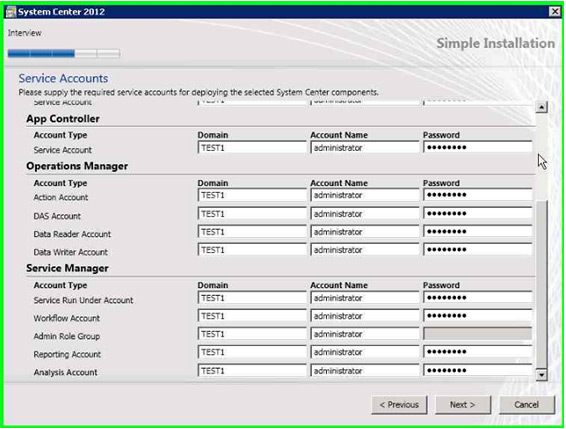
Task: Click the Admin Role Group label
Action: (x=67, y=336)
